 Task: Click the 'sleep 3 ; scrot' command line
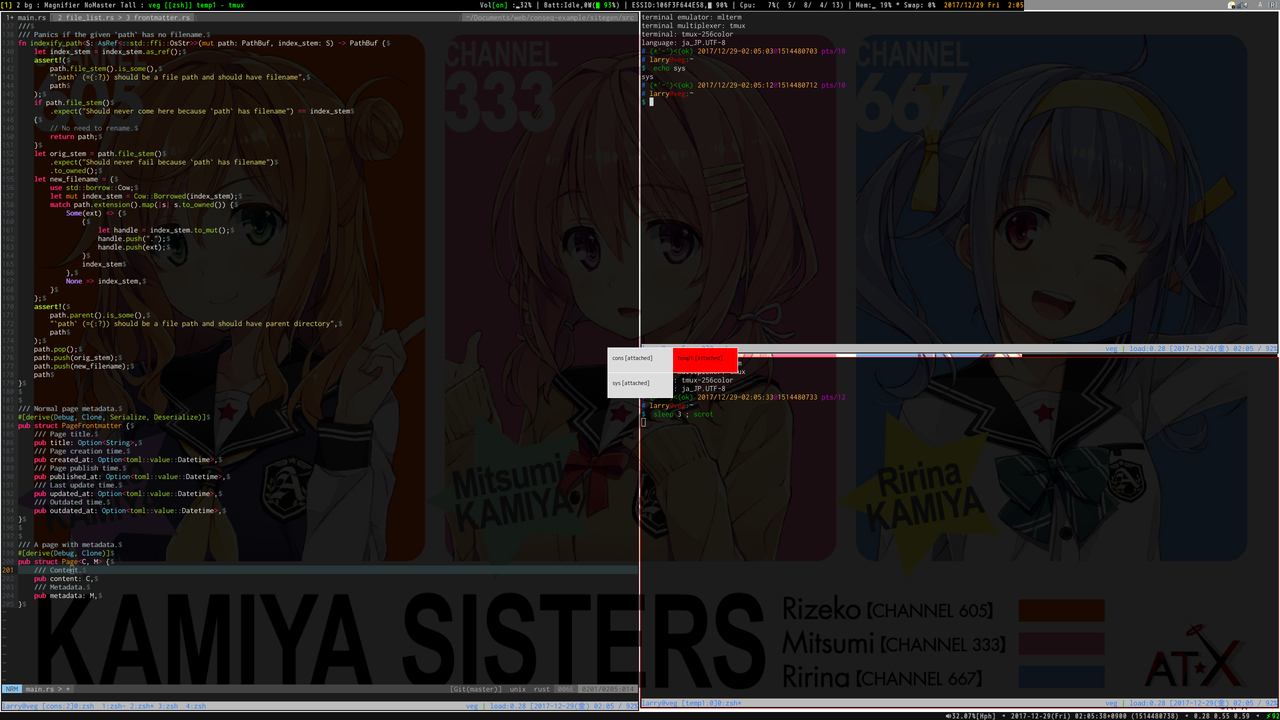(x=682, y=414)
